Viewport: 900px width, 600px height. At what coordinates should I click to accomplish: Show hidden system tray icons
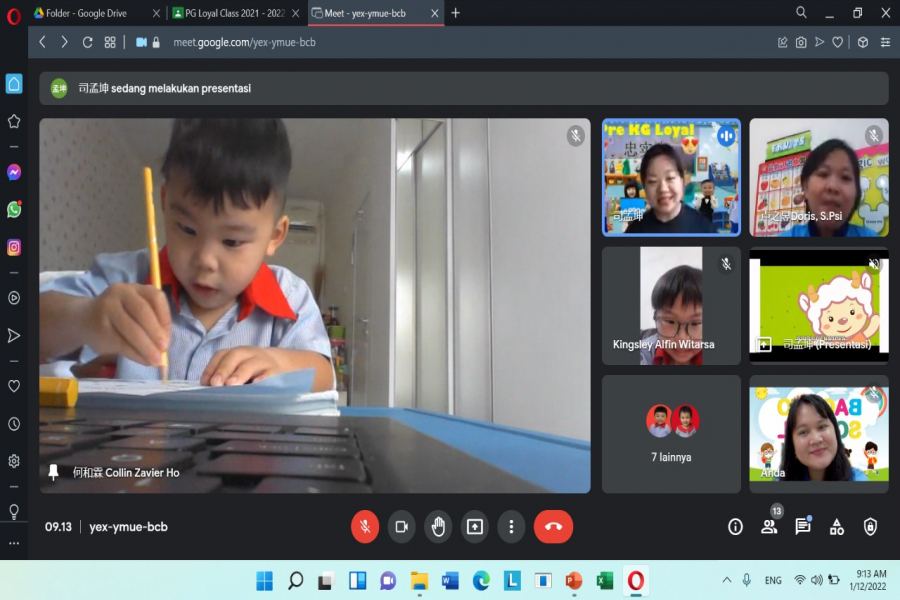[726, 580]
